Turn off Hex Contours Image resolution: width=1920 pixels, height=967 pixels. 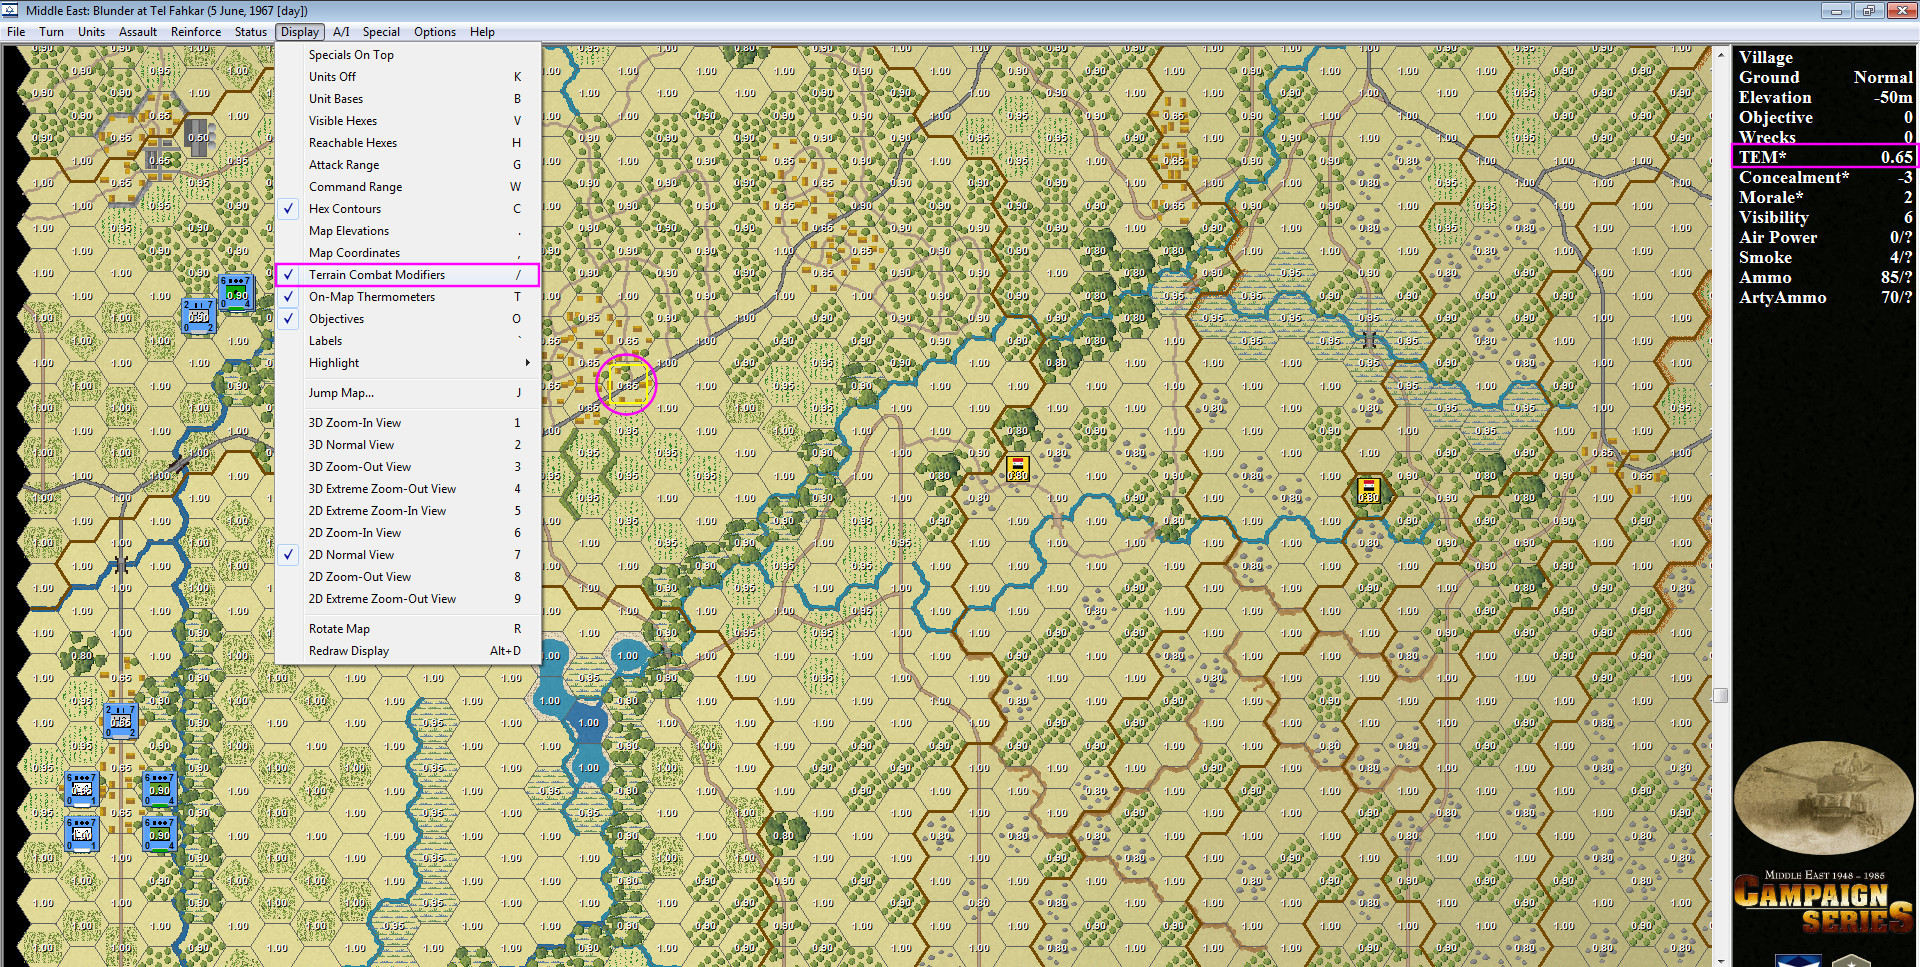pos(408,209)
